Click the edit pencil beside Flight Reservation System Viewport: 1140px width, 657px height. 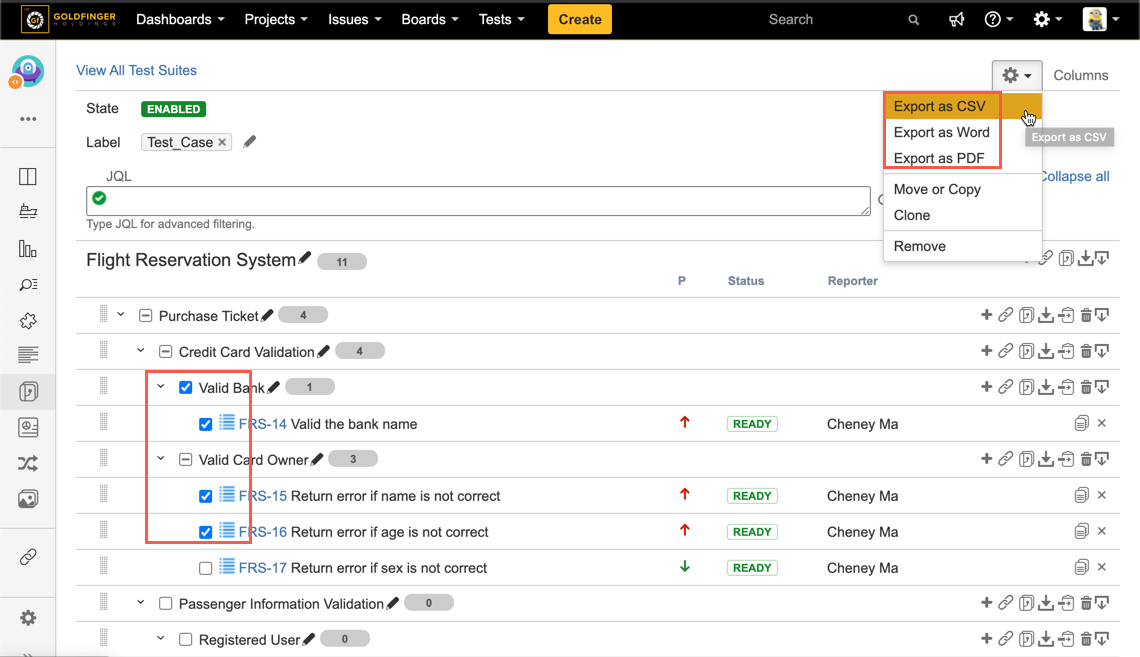click(x=305, y=259)
